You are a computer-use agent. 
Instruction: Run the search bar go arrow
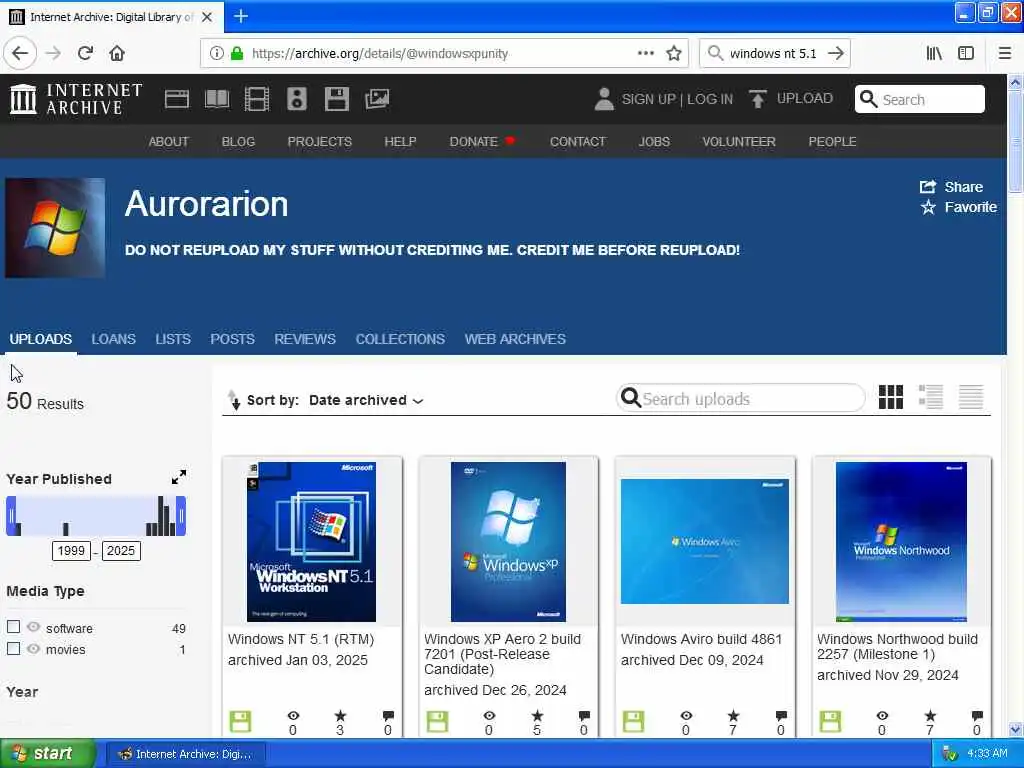[x=836, y=54]
